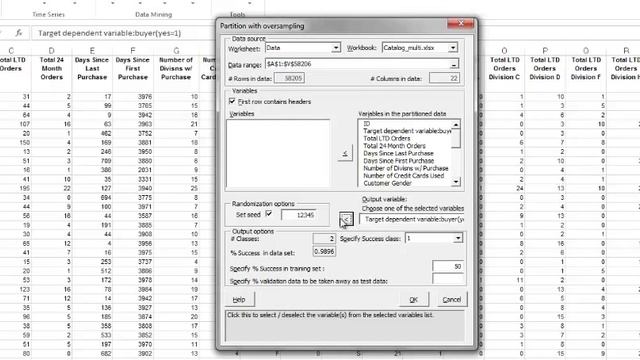Click the formula bar text
Screen dimensions: 640x360
point(109,33)
